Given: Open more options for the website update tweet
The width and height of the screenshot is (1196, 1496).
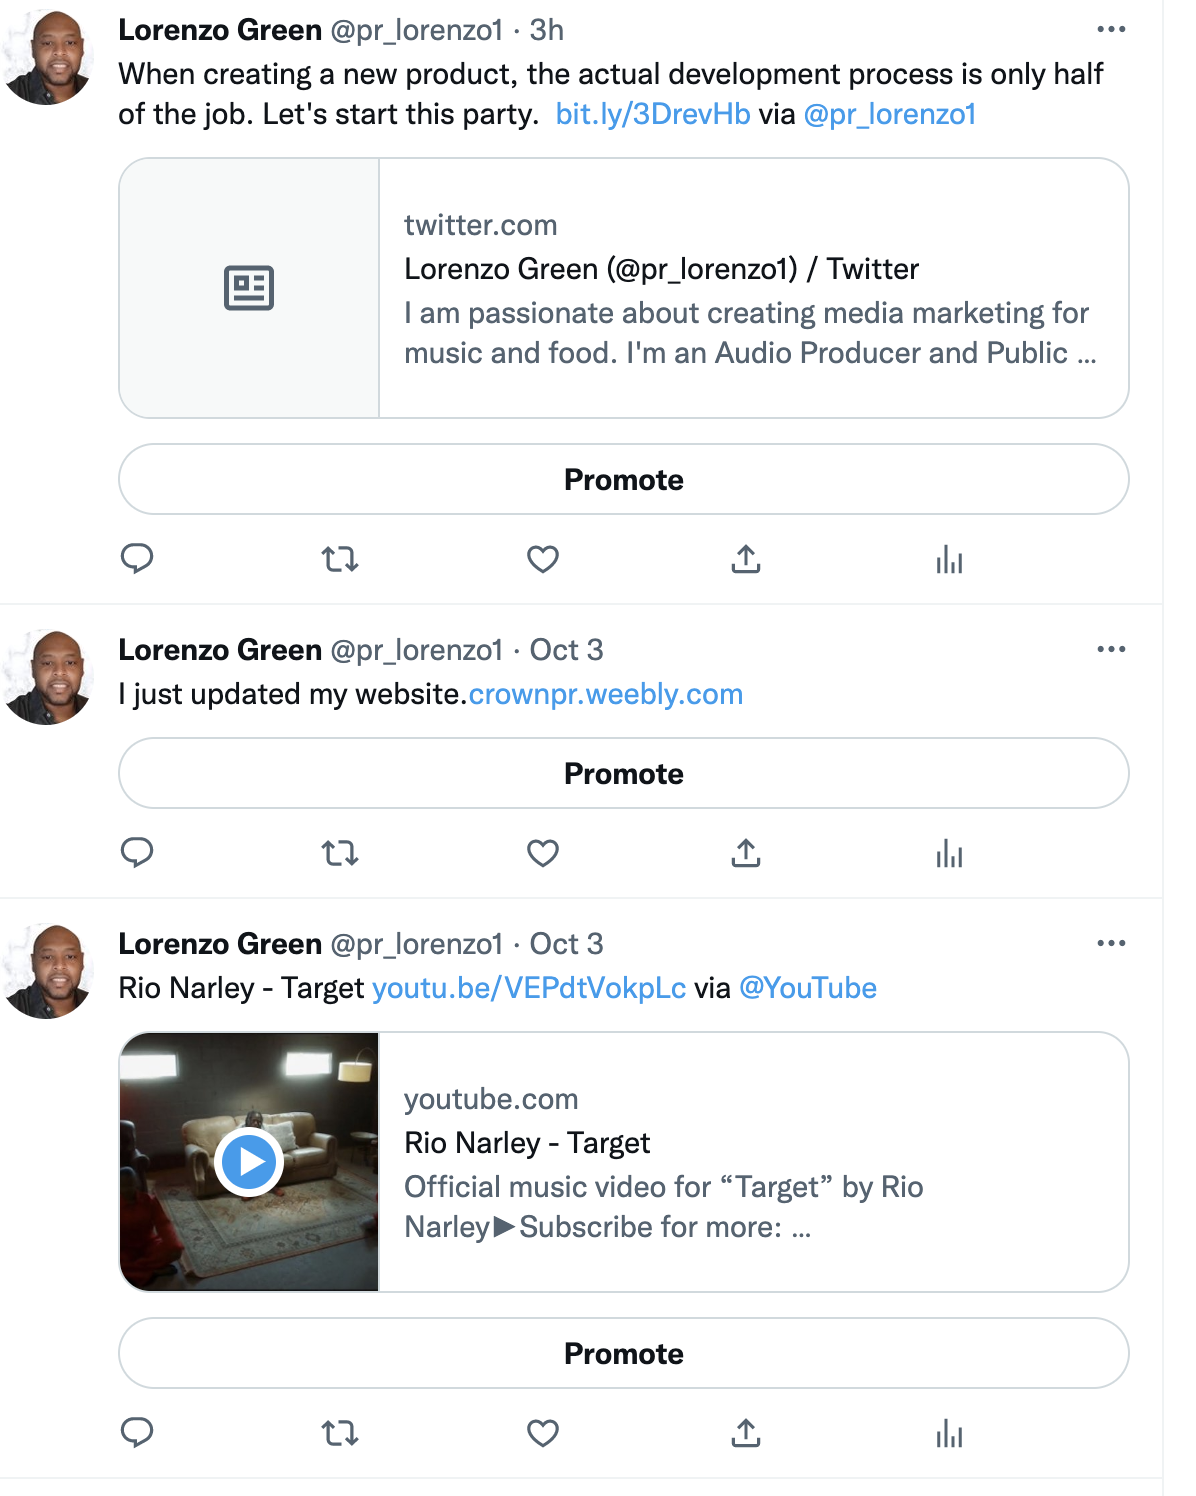Looking at the screenshot, I should click(x=1111, y=650).
